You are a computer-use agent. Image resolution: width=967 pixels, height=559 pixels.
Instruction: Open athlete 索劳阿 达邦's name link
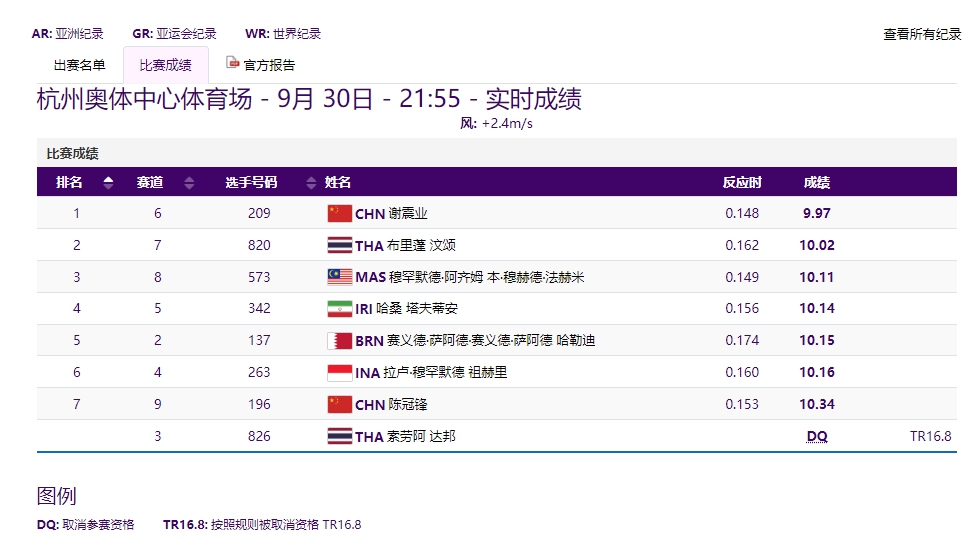pyautogui.click(x=421, y=437)
